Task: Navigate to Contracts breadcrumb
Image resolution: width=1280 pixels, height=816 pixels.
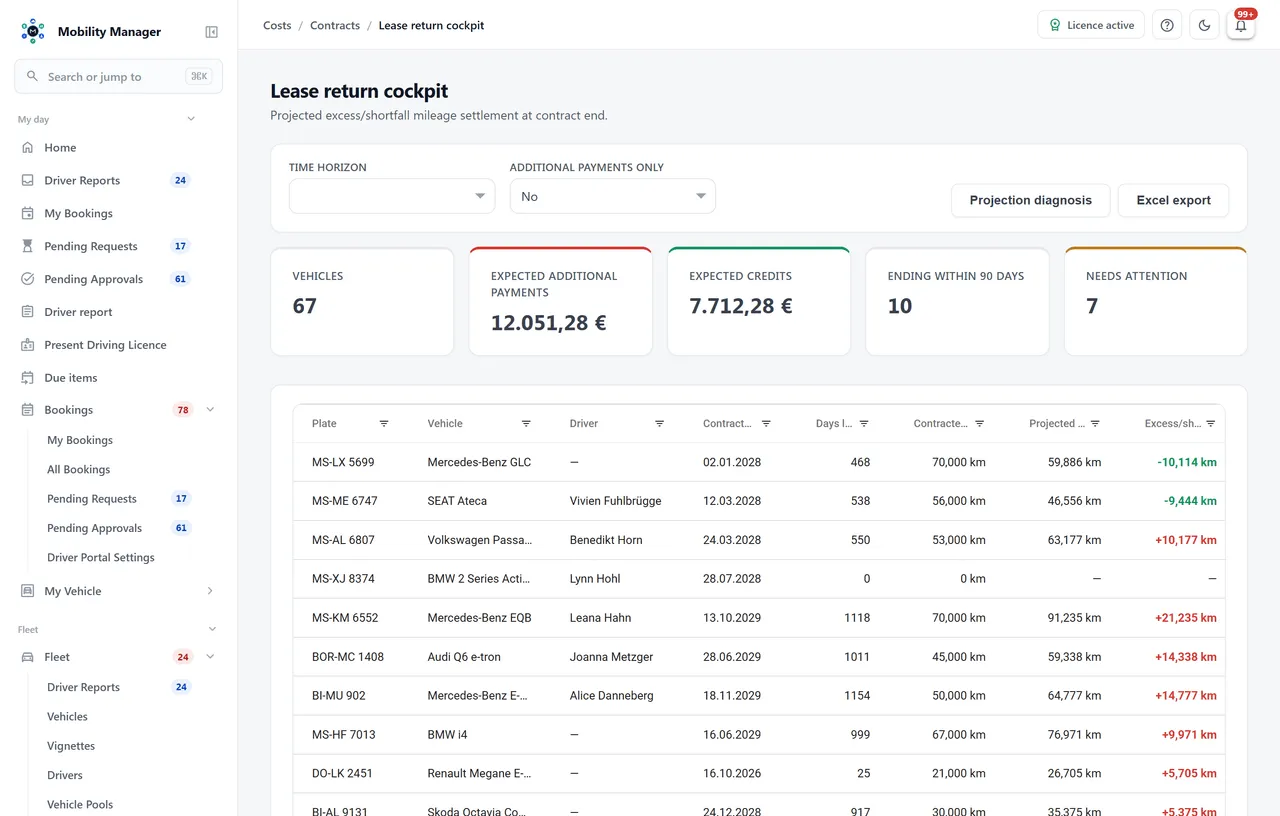Action: coord(335,25)
